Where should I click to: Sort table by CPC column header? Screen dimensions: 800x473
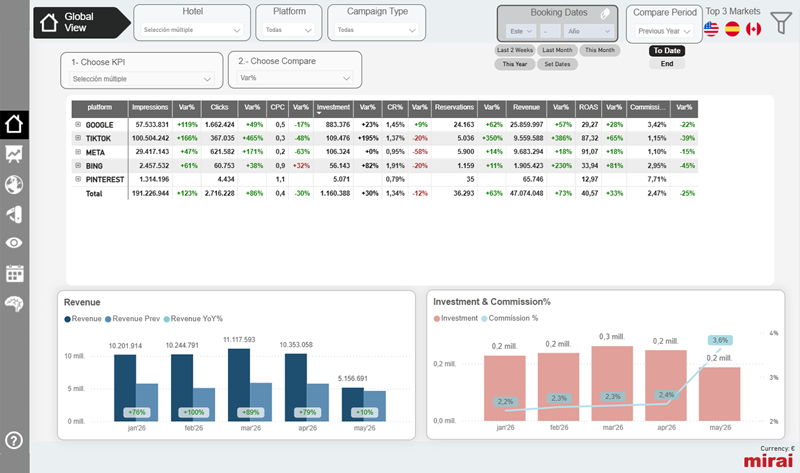278,108
